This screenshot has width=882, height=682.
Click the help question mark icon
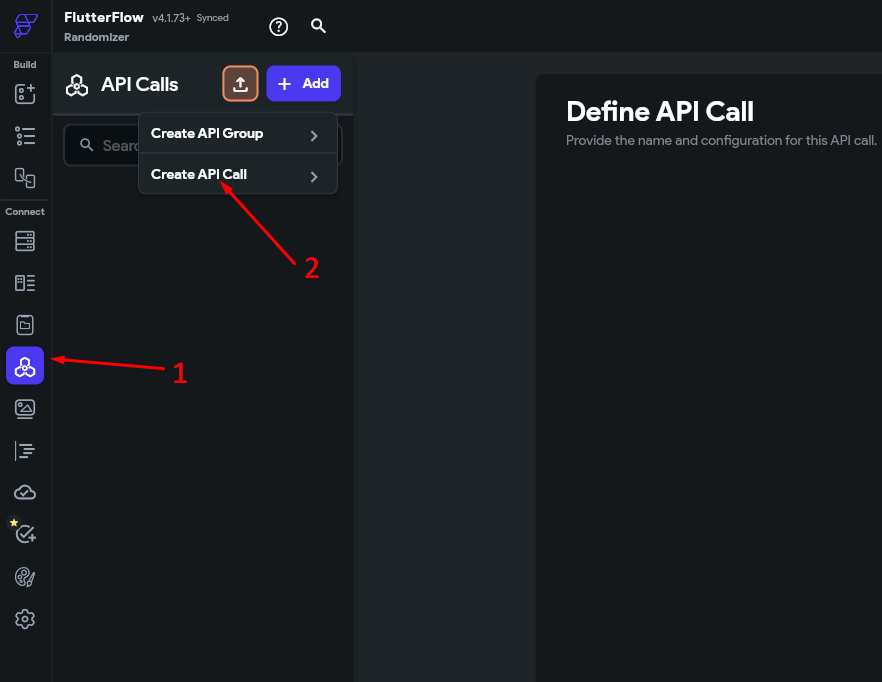click(278, 26)
